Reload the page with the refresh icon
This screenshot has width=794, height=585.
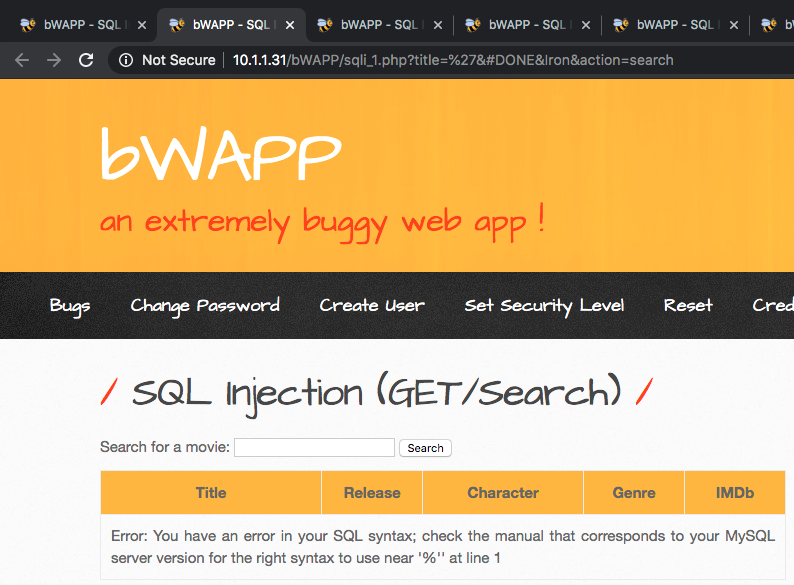tap(86, 60)
